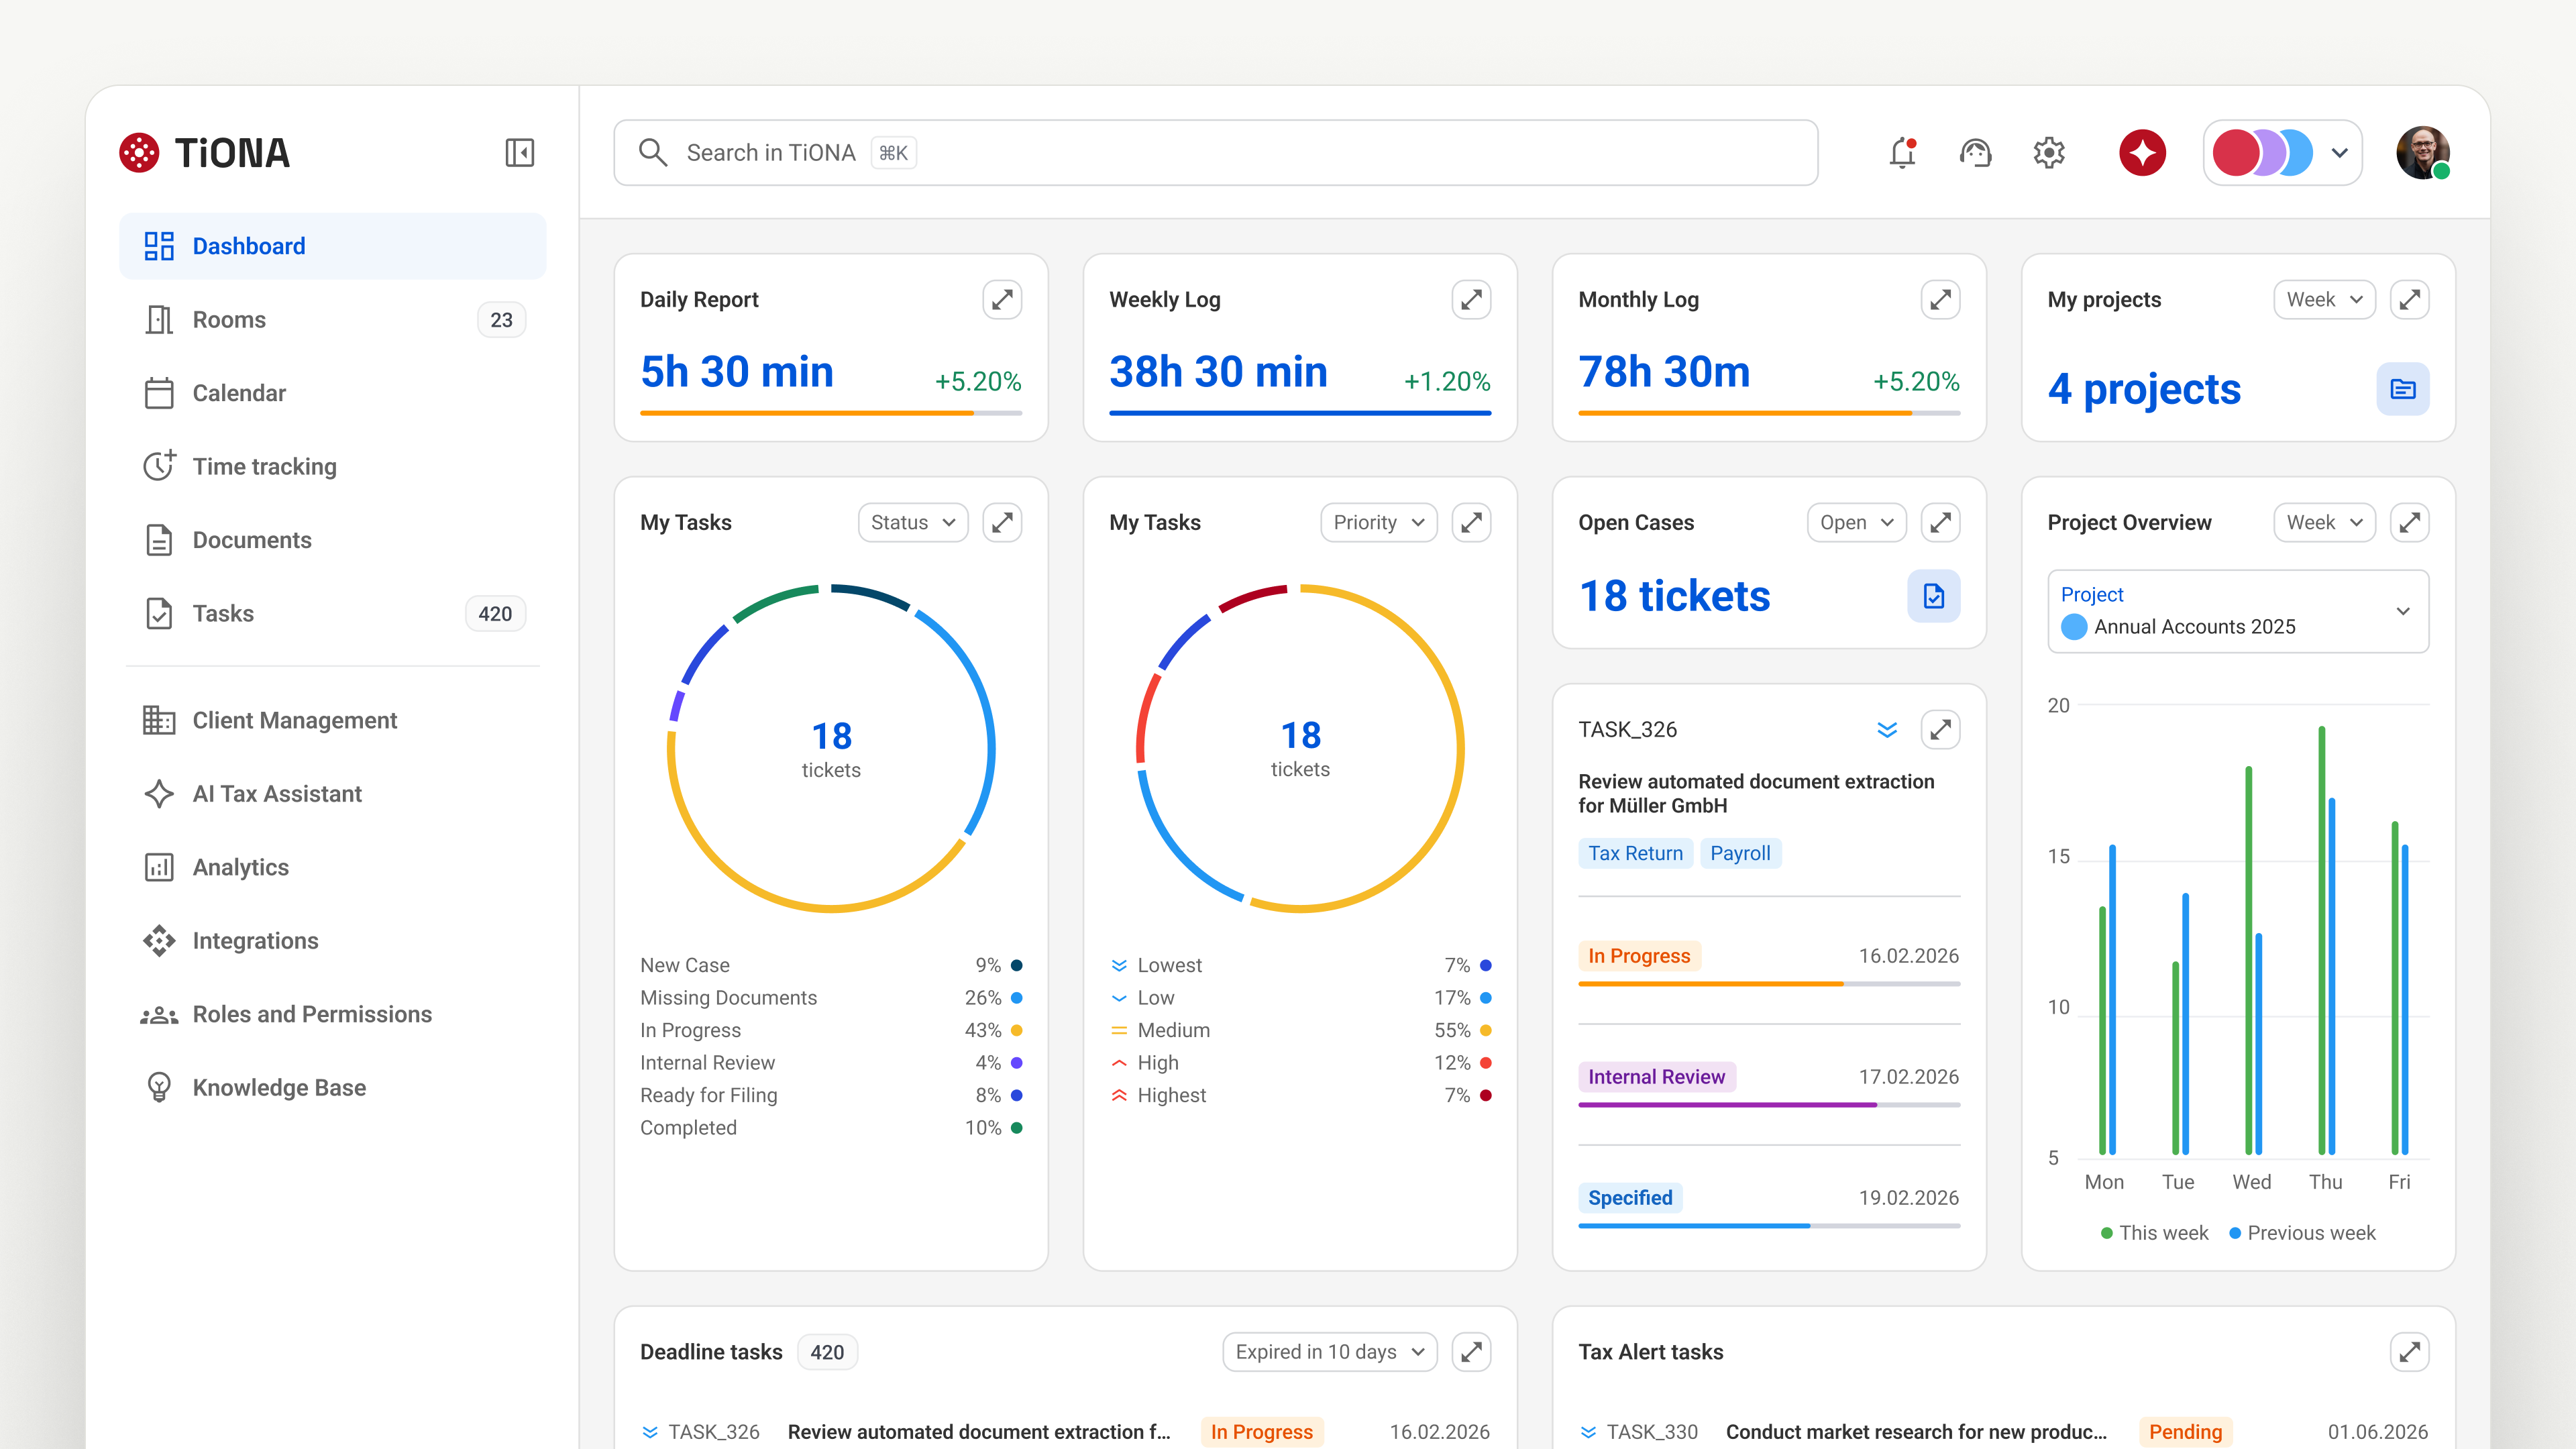Click the In Progress orange progress bar
2576x1449 pixels.
pos(1769,984)
